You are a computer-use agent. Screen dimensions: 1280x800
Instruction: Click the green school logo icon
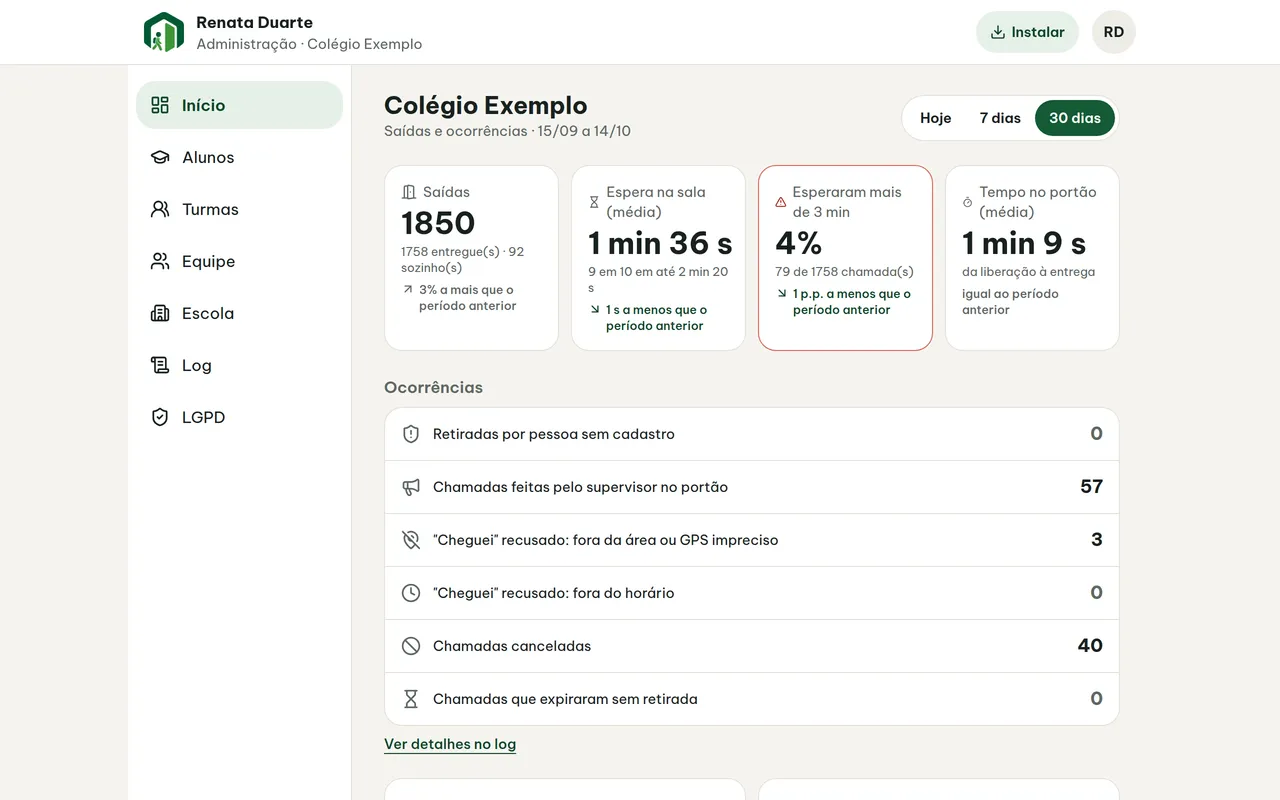click(164, 32)
